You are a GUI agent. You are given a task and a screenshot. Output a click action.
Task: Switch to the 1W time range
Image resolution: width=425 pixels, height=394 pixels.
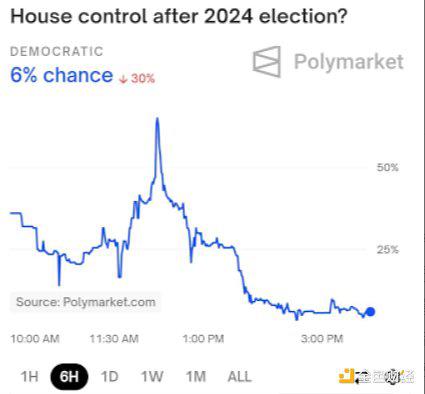tap(152, 377)
